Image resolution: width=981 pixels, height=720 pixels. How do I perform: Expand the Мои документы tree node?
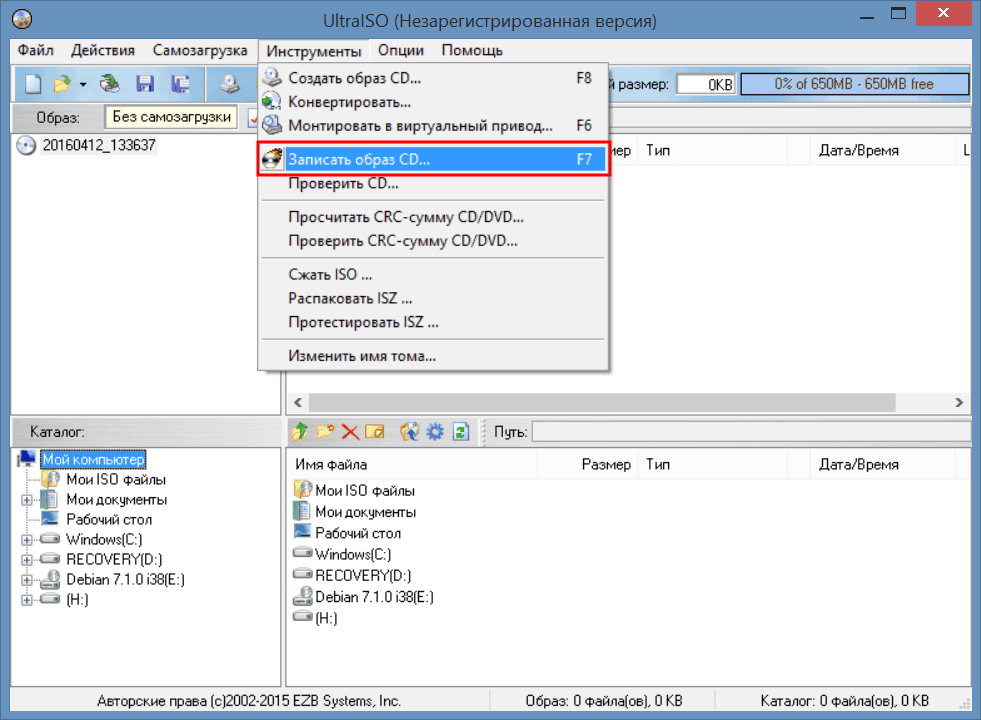click(27, 500)
